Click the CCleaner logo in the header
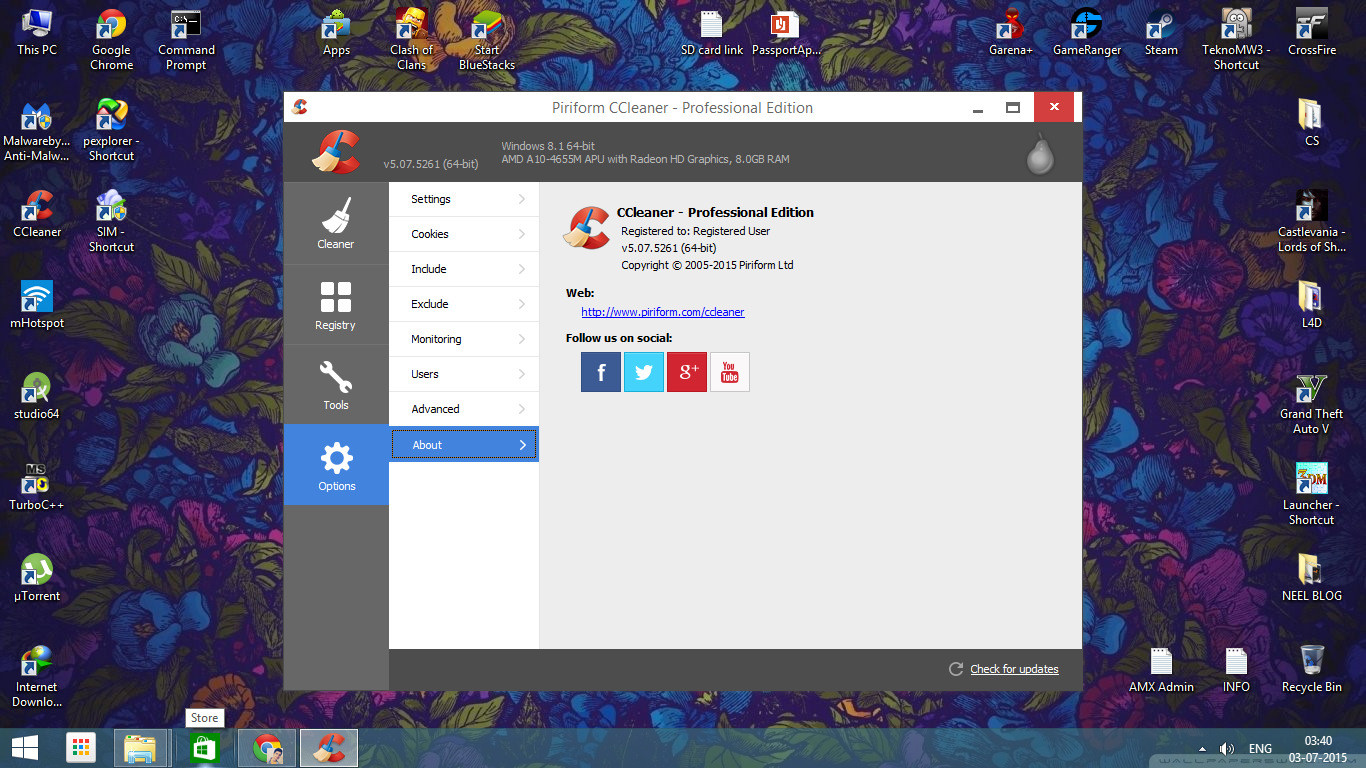This screenshot has height=768, width=1366. pos(337,152)
